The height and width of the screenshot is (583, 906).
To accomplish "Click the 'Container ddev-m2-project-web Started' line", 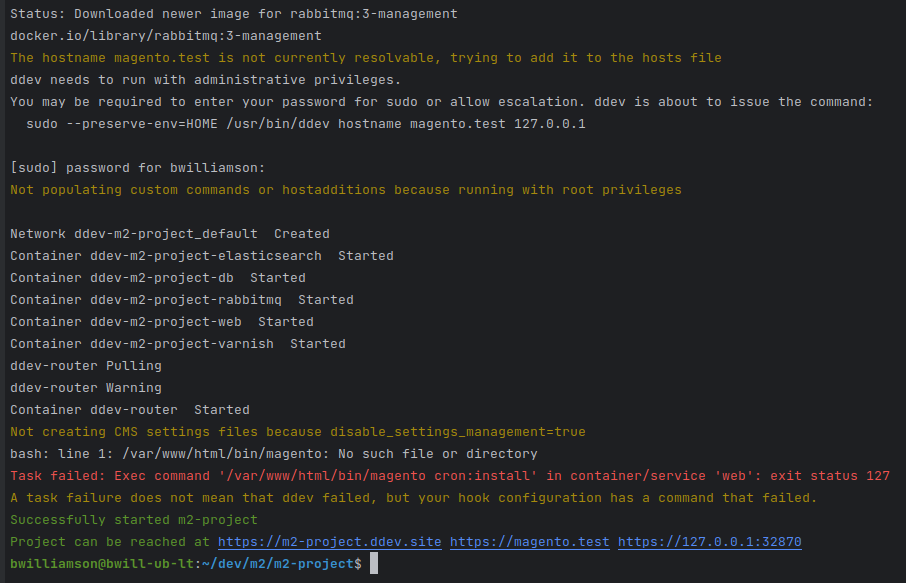I will tap(162, 322).
